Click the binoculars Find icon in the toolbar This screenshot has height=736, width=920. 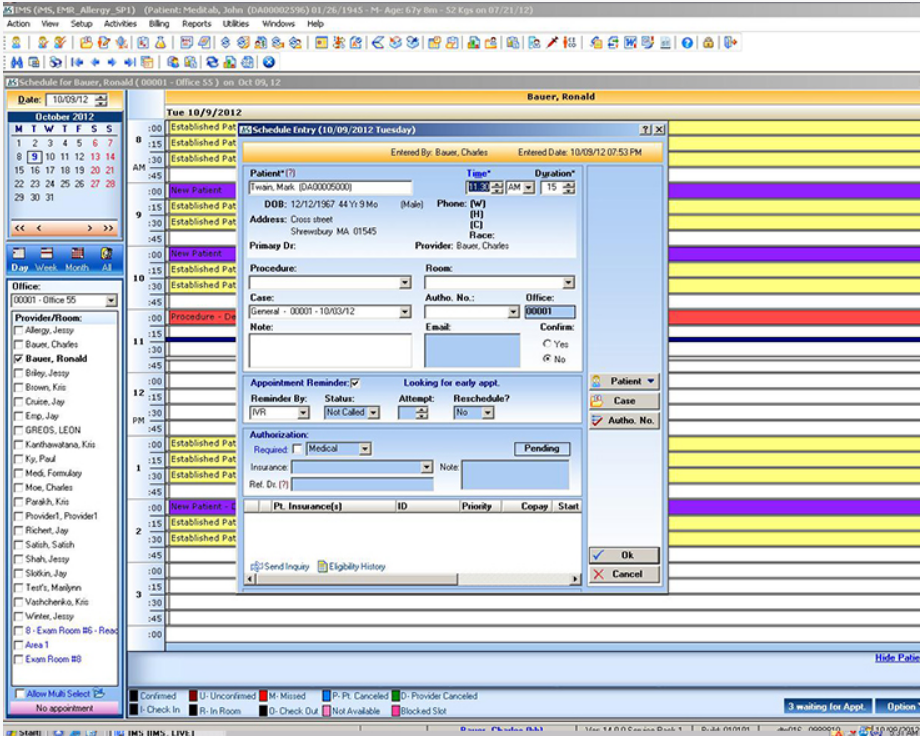(x=16, y=62)
